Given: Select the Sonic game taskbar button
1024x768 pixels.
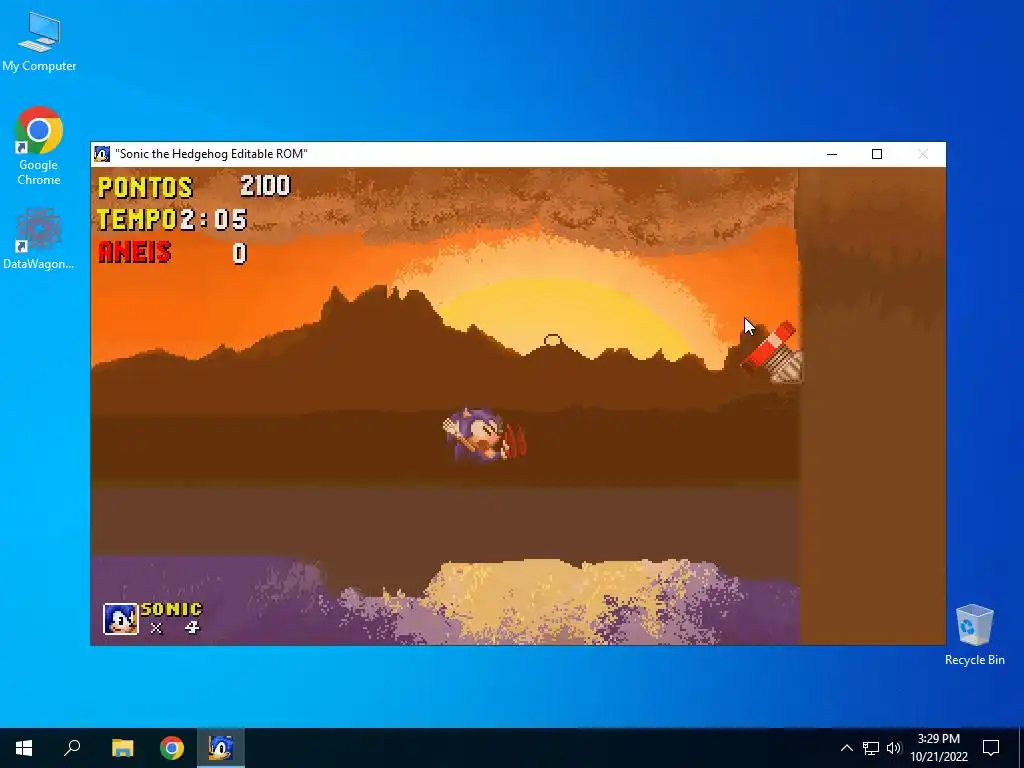Looking at the screenshot, I should 221,748.
